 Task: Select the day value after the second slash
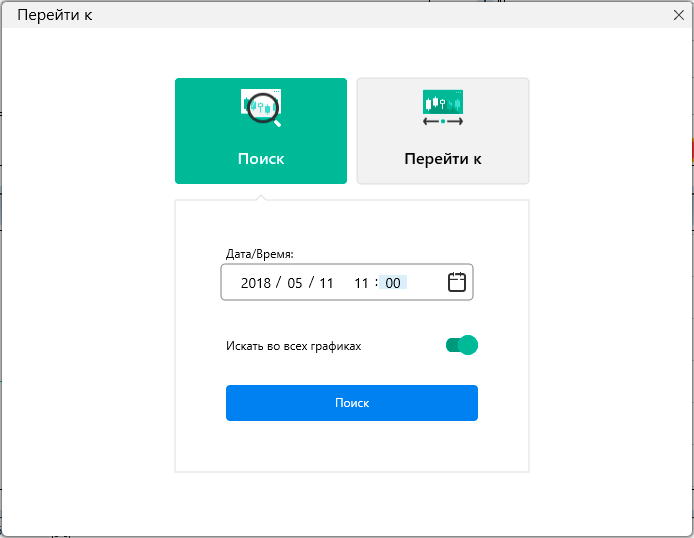[326, 283]
